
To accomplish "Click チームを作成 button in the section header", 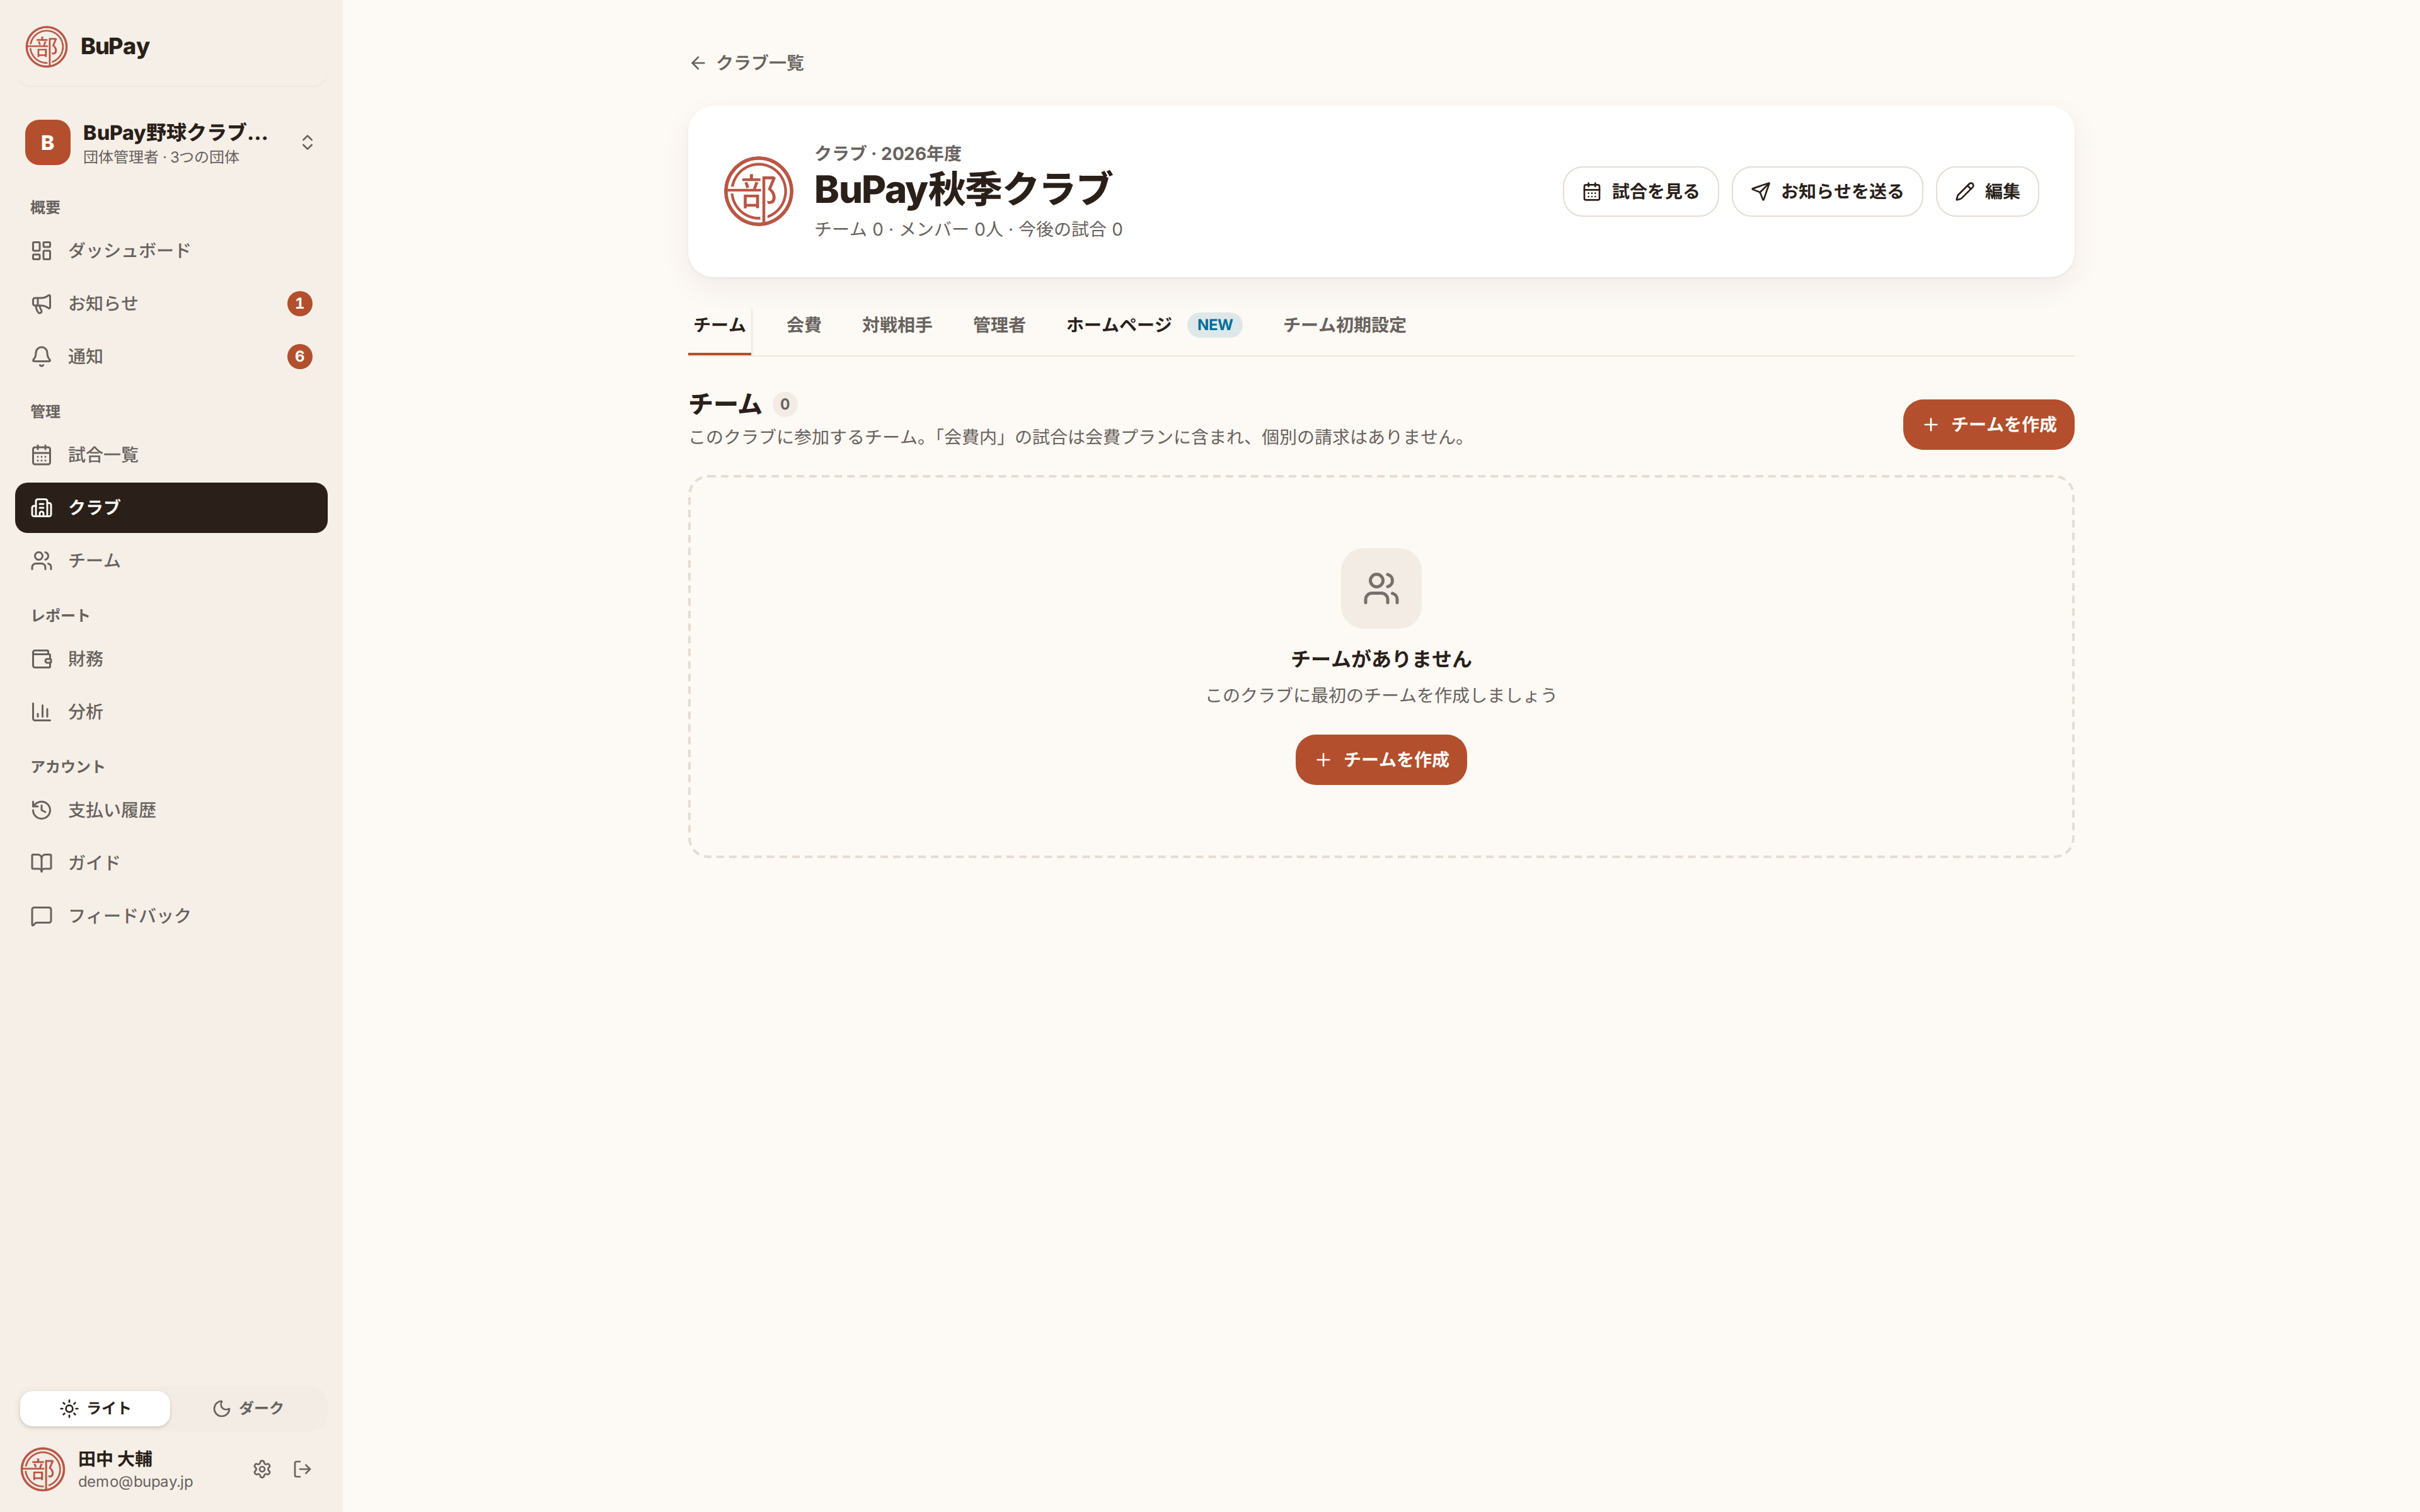I will coord(1988,425).
